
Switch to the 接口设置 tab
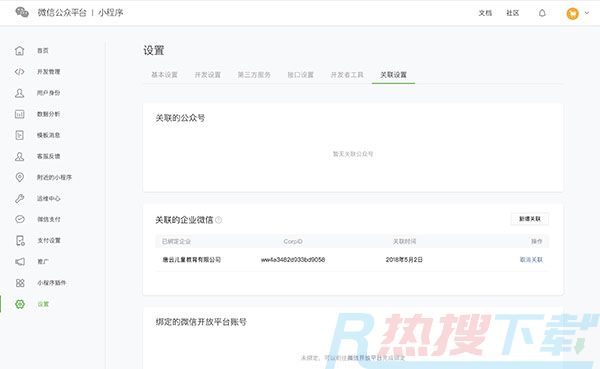pos(300,75)
